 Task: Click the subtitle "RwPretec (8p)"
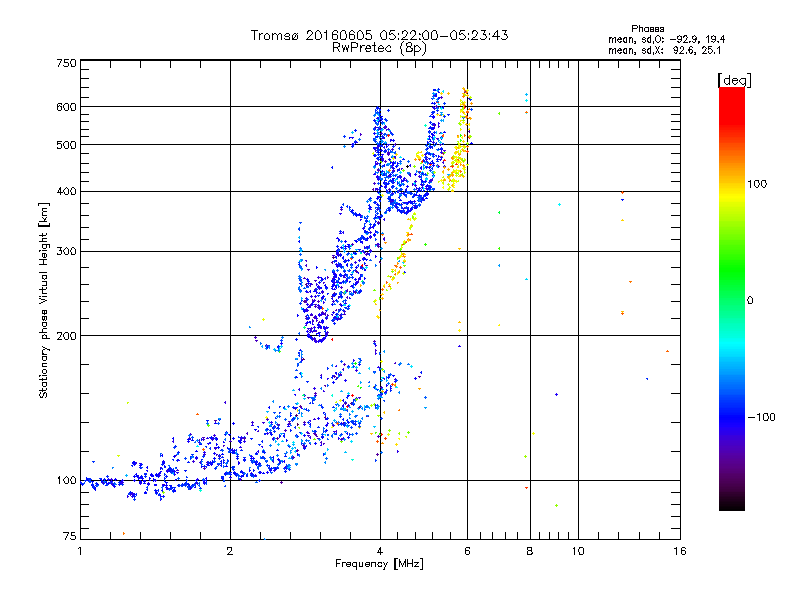click(379, 48)
